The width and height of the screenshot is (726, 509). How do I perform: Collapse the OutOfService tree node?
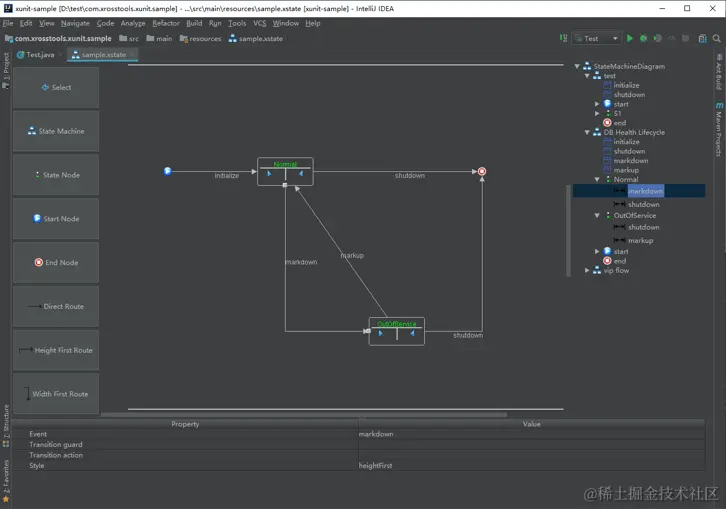click(597, 215)
